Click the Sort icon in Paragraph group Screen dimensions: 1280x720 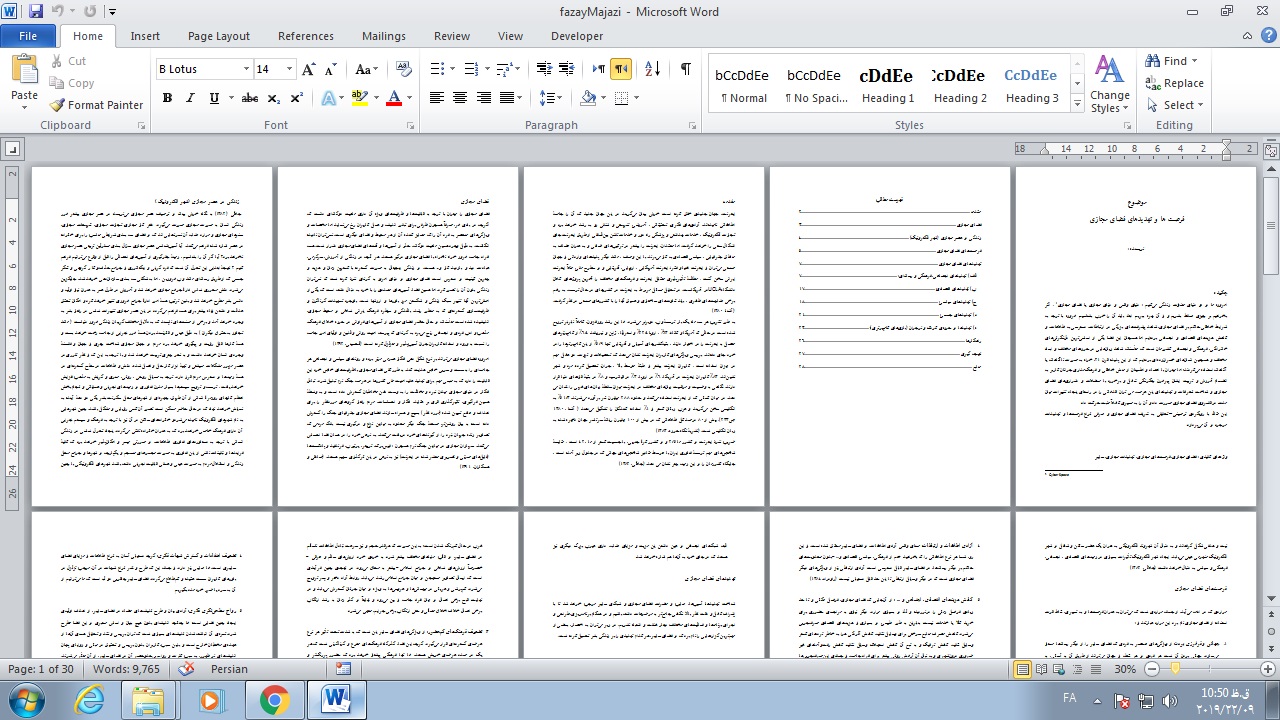(652, 69)
